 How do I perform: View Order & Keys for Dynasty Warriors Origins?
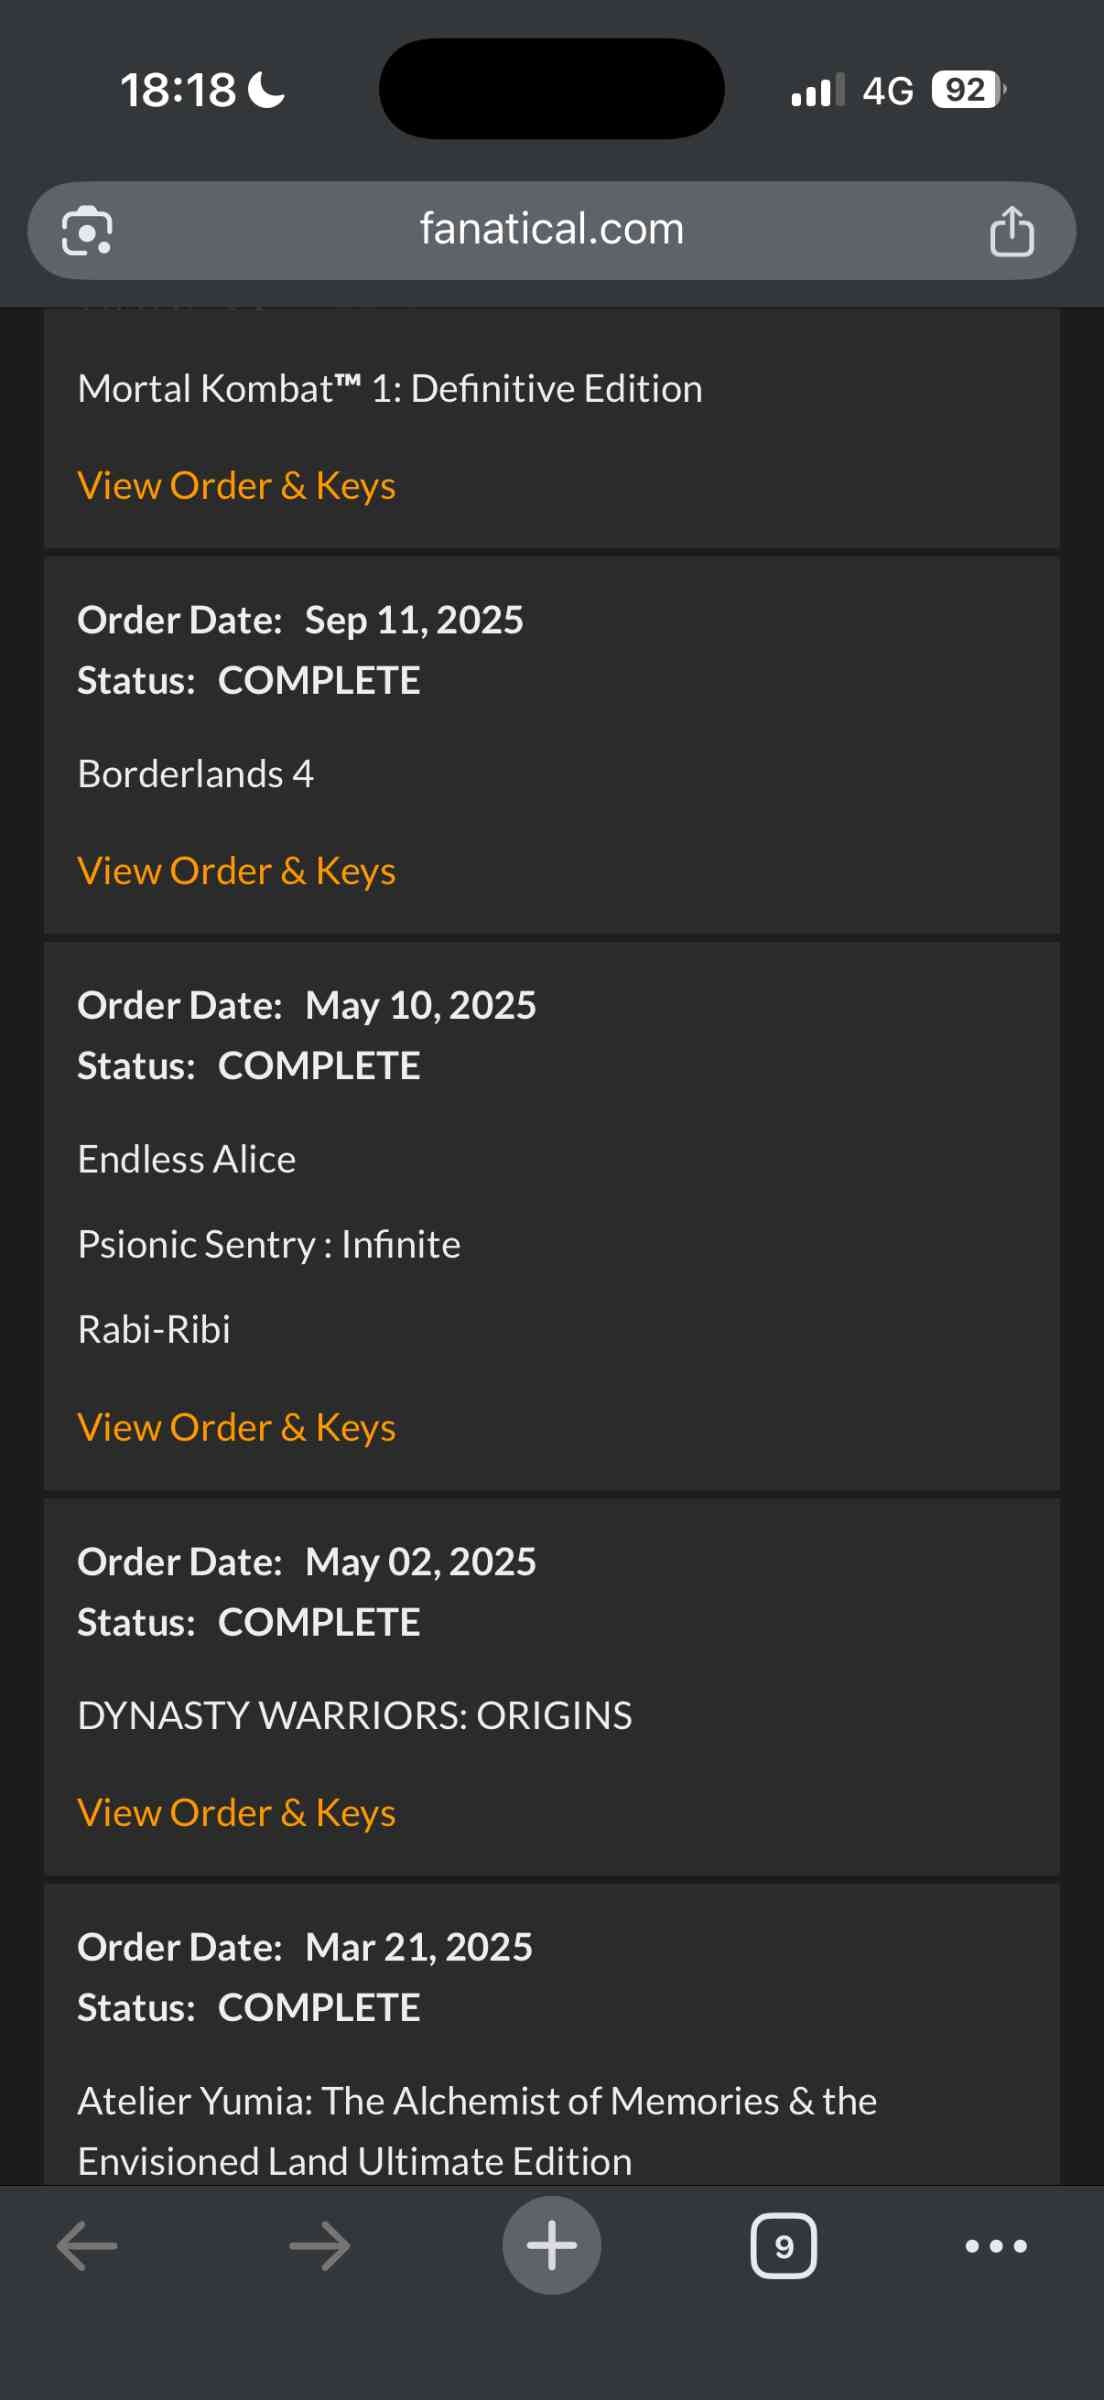point(237,1813)
